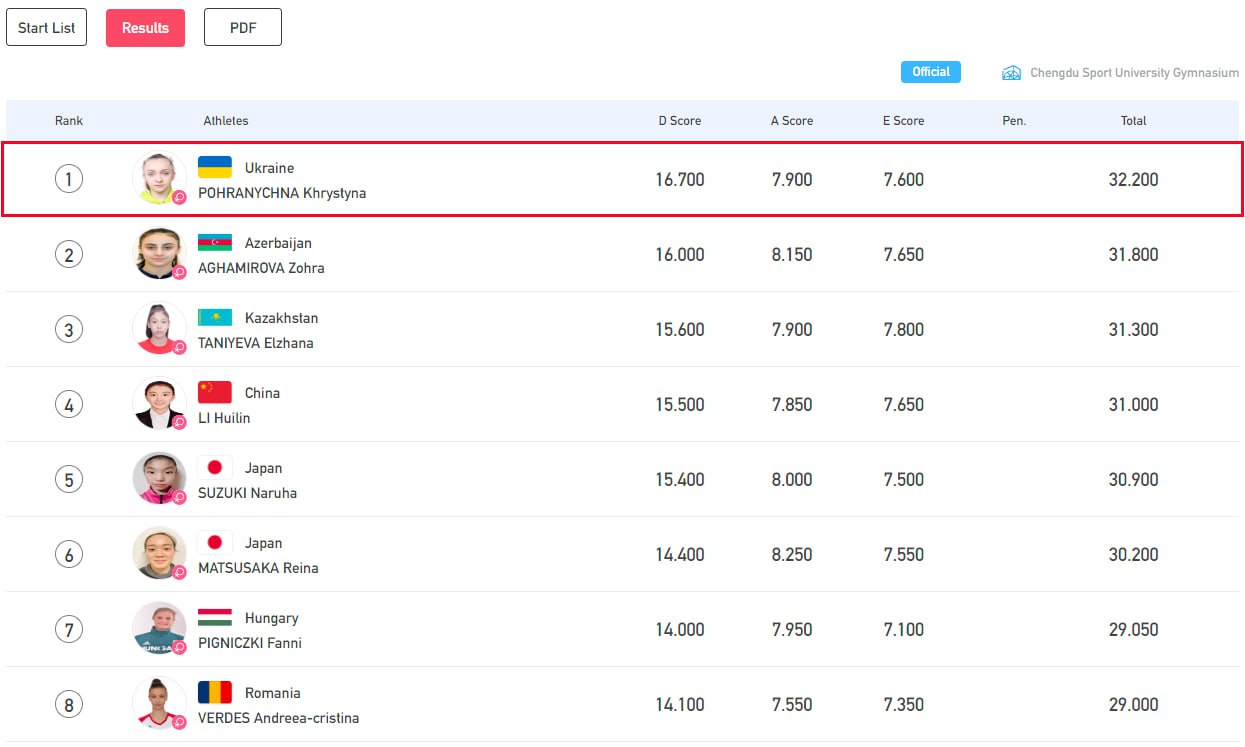Open athlete name LI Huilin

(x=224, y=418)
